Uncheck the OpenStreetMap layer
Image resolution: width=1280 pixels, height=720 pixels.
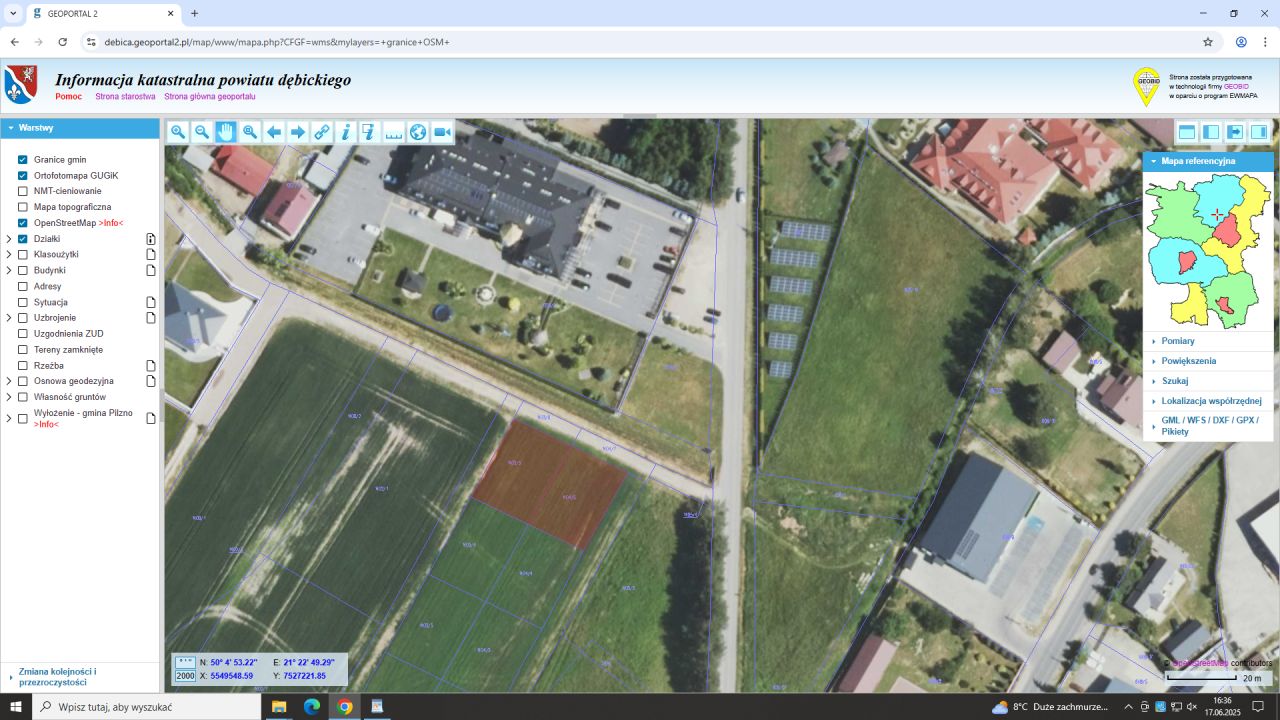(x=23, y=223)
